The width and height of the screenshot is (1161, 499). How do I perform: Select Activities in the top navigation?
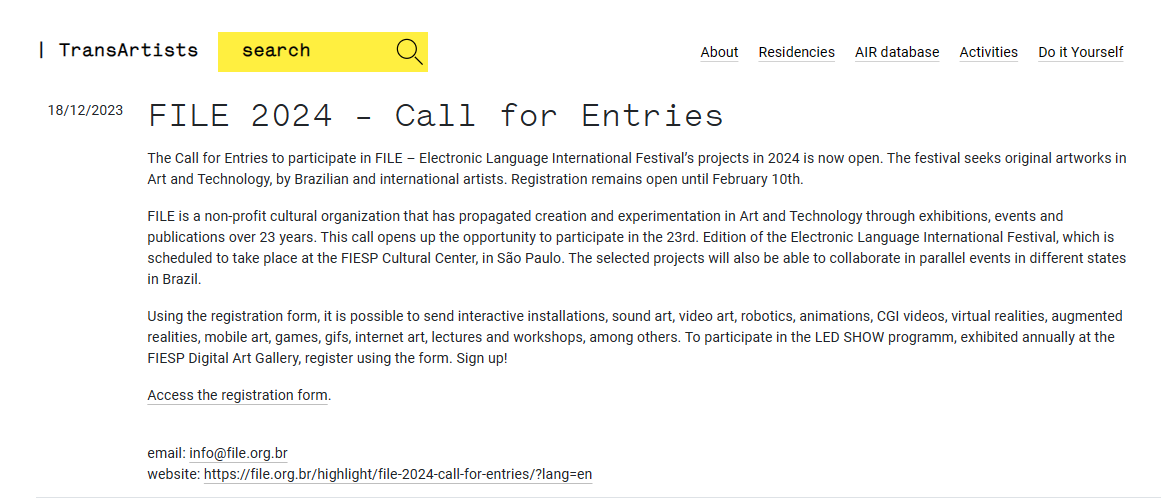tap(988, 52)
